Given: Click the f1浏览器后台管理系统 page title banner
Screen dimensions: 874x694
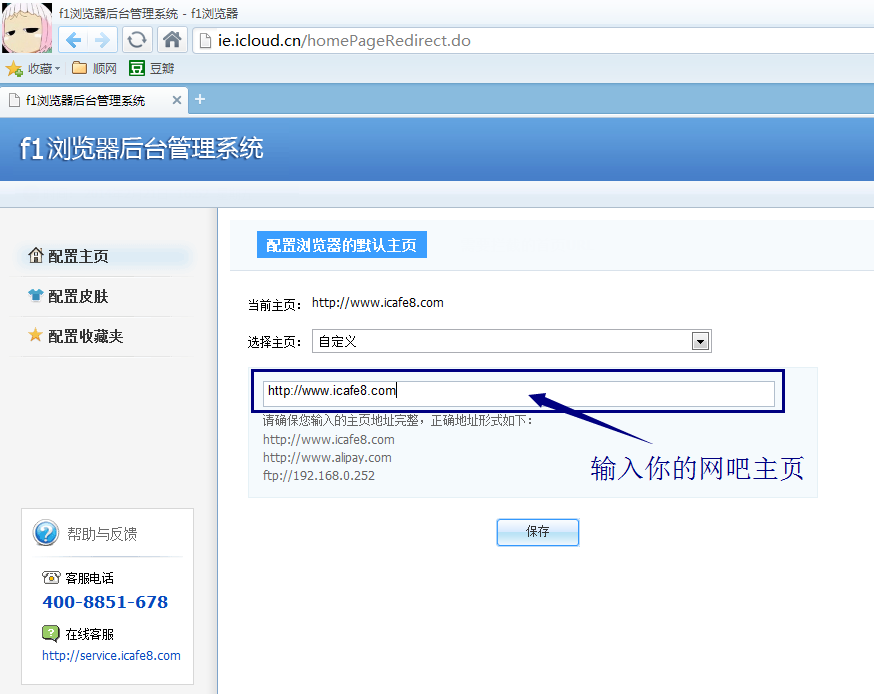Looking at the screenshot, I should [142, 149].
